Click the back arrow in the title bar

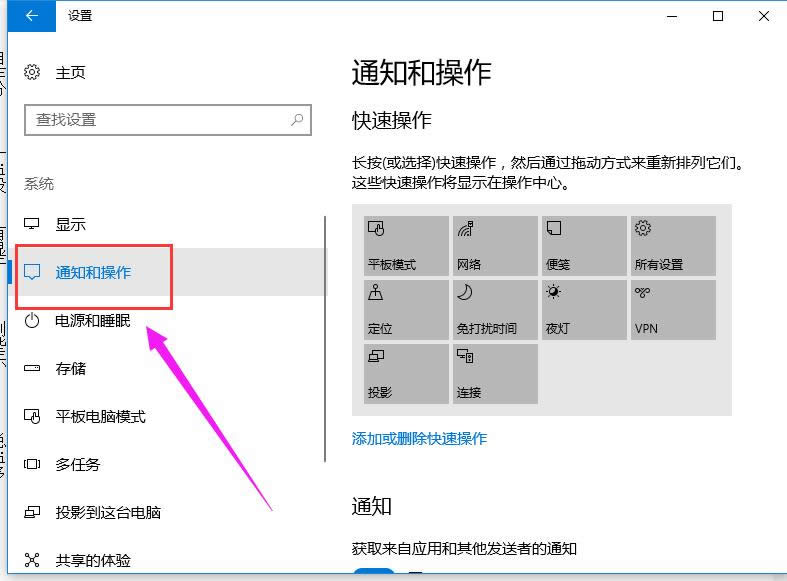pos(33,16)
